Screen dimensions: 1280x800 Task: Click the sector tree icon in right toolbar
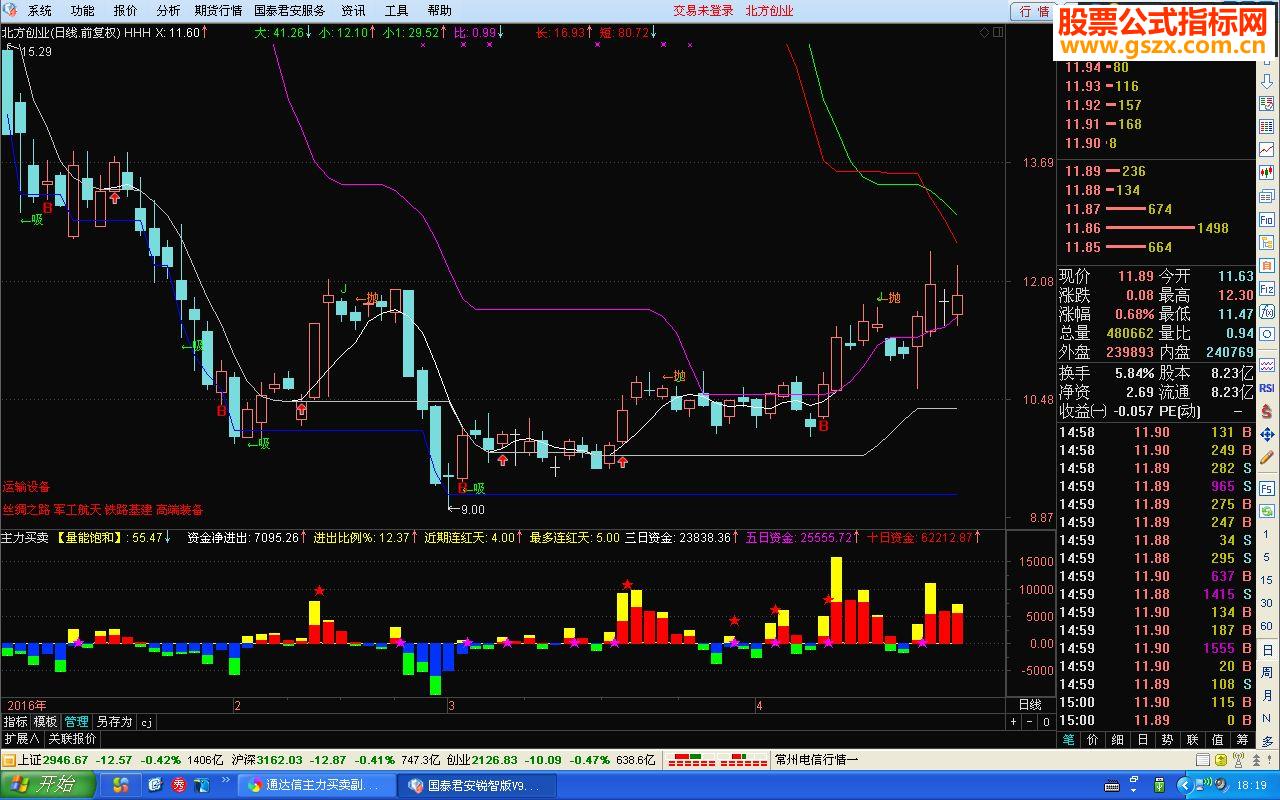1267,242
